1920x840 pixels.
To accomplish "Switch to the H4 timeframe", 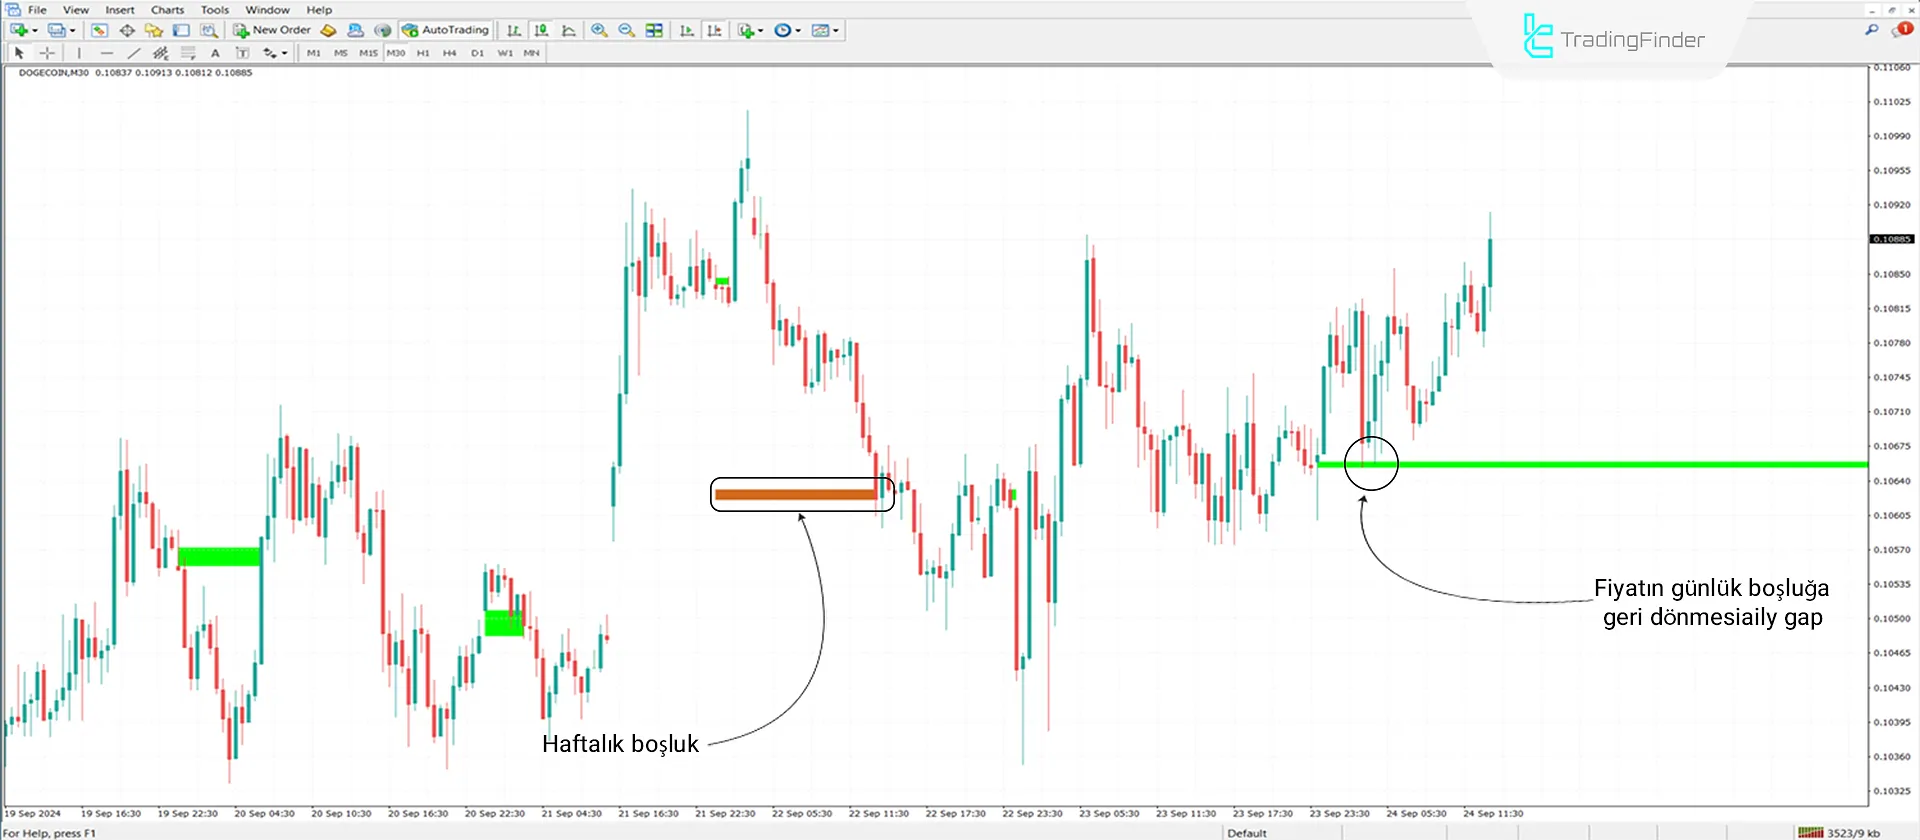I will click(x=450, y=53).
